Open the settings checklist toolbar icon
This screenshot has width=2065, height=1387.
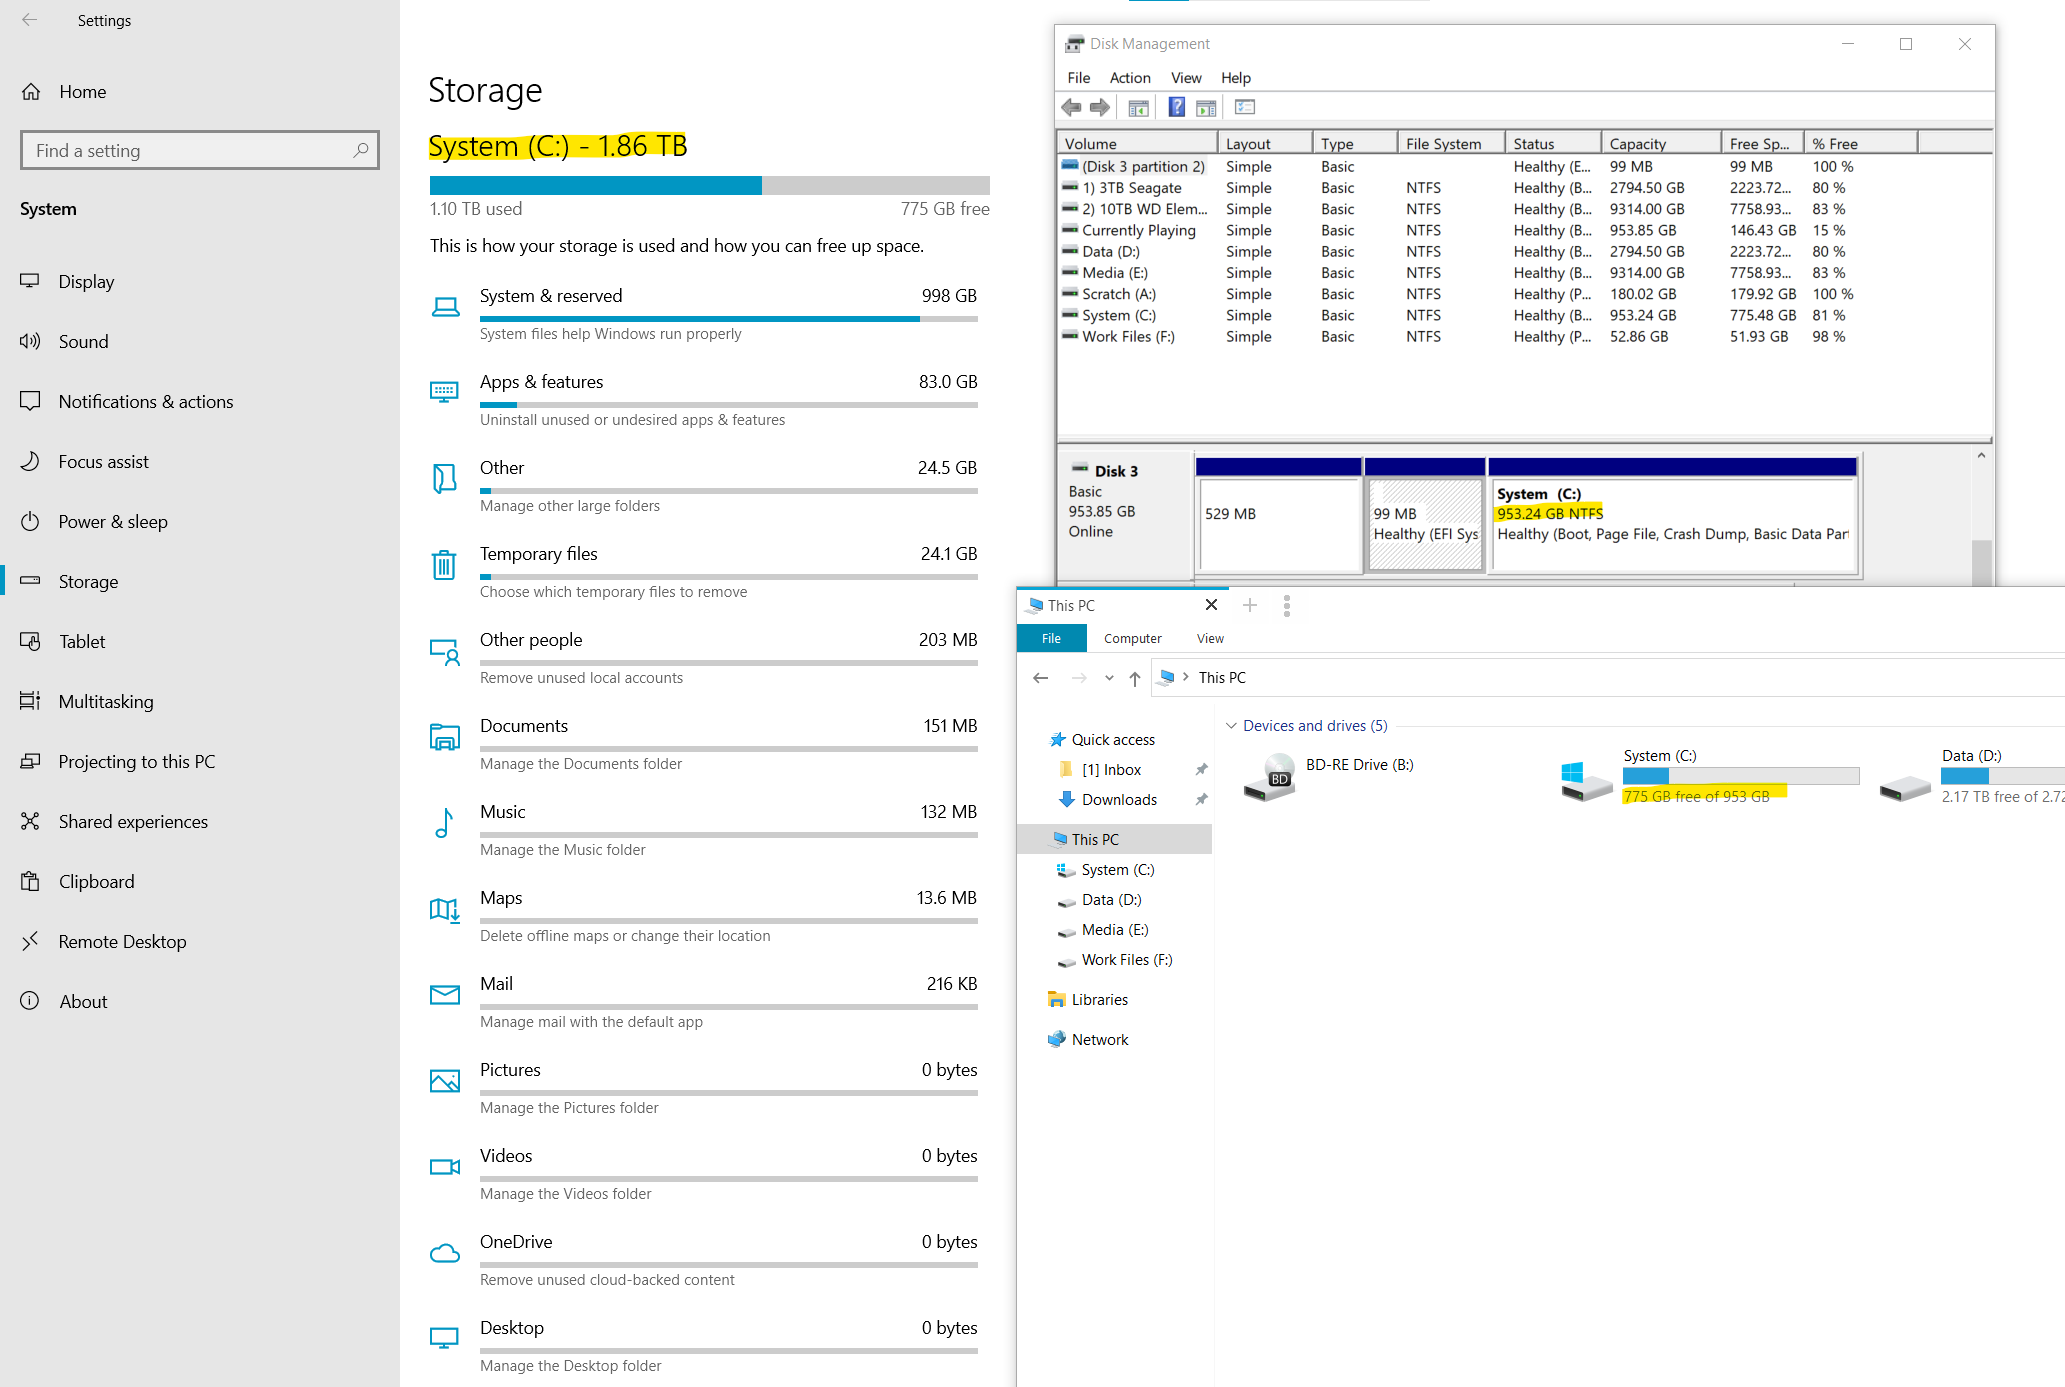point(1244,107)
